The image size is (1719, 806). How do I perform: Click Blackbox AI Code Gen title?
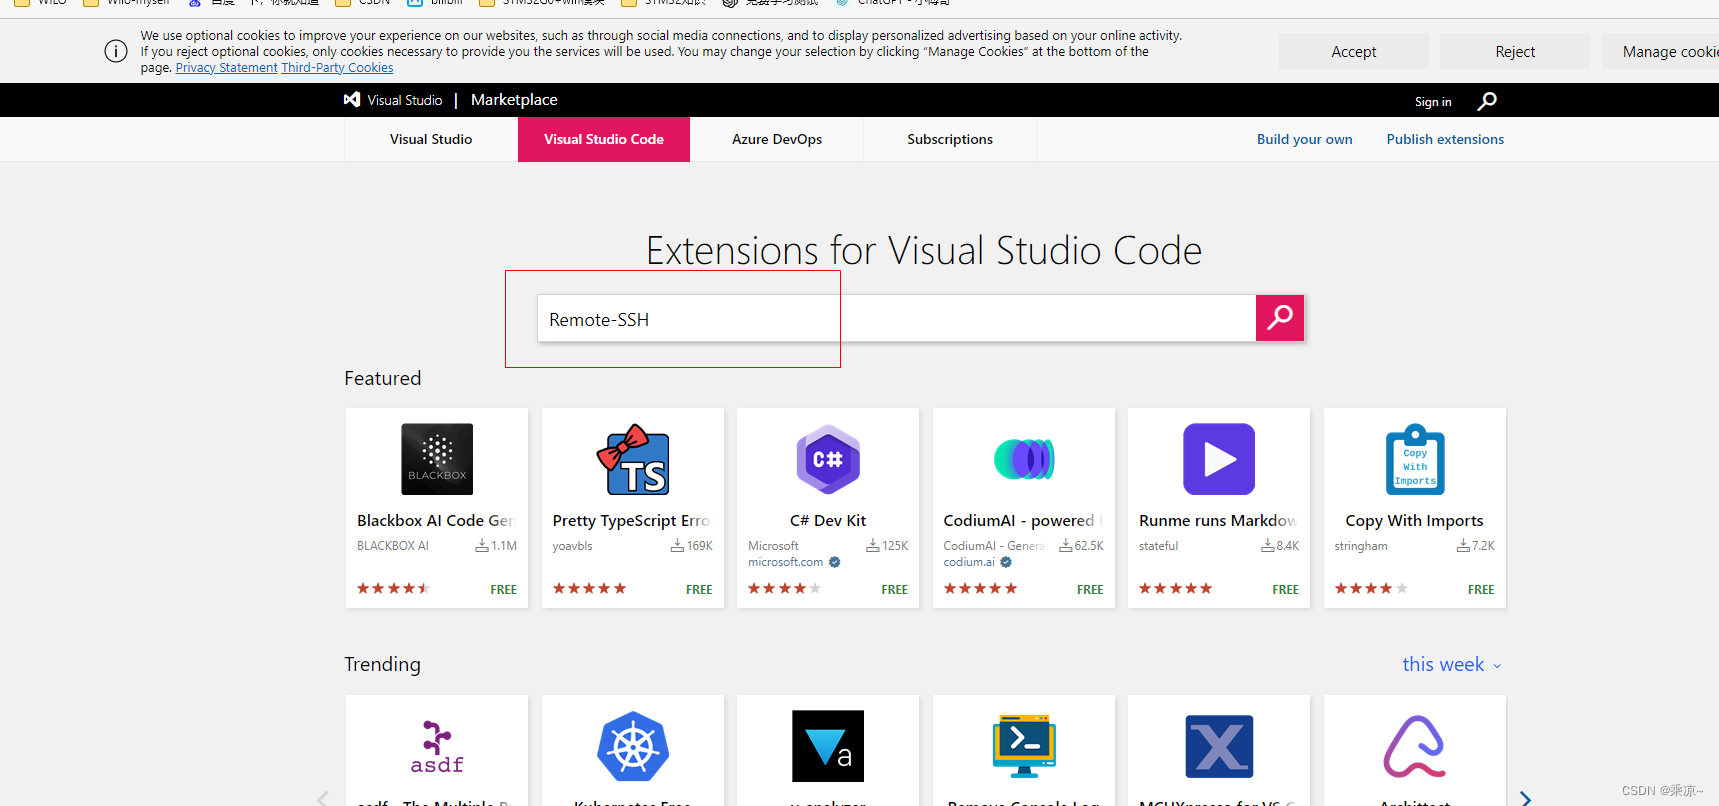(x=436, y=521)
